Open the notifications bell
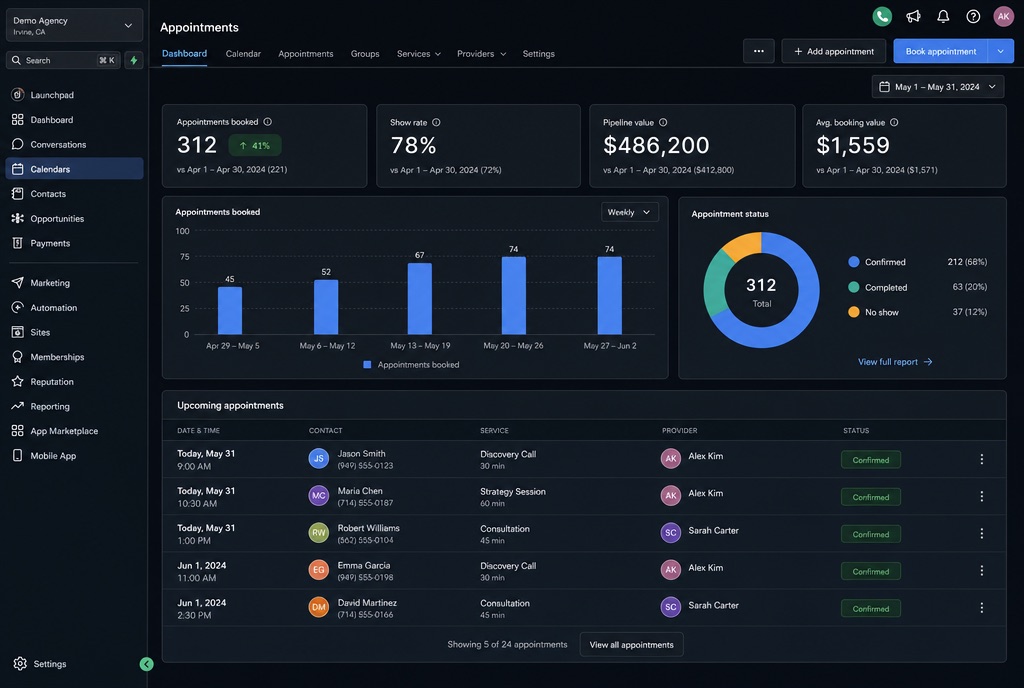This screenshot has height=688, width=1024. 943,16
